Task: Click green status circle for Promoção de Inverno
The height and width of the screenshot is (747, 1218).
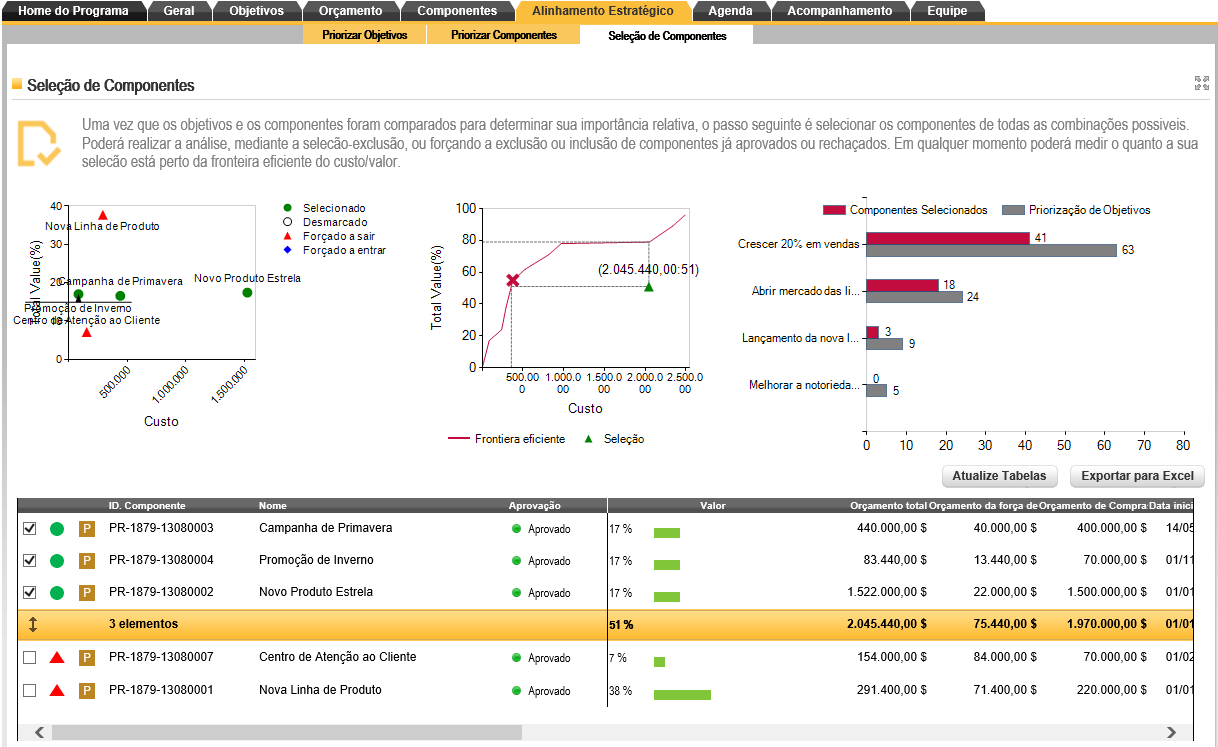Action: click(x=57, y=562)
